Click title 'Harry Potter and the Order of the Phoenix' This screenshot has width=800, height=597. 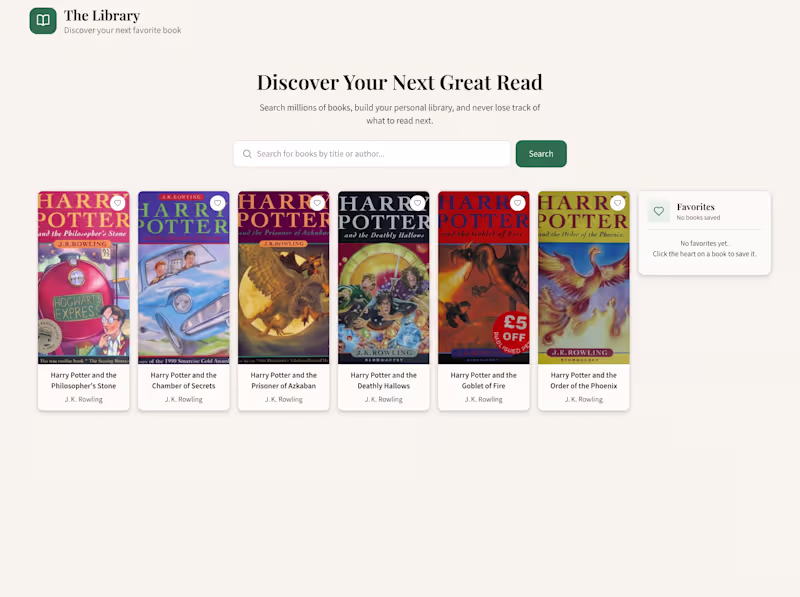[584, 380]
